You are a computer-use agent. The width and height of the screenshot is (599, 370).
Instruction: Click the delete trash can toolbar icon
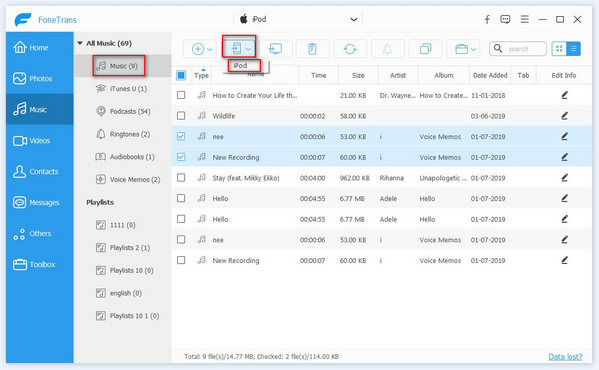pyautogui.click(x=312, y=49)
